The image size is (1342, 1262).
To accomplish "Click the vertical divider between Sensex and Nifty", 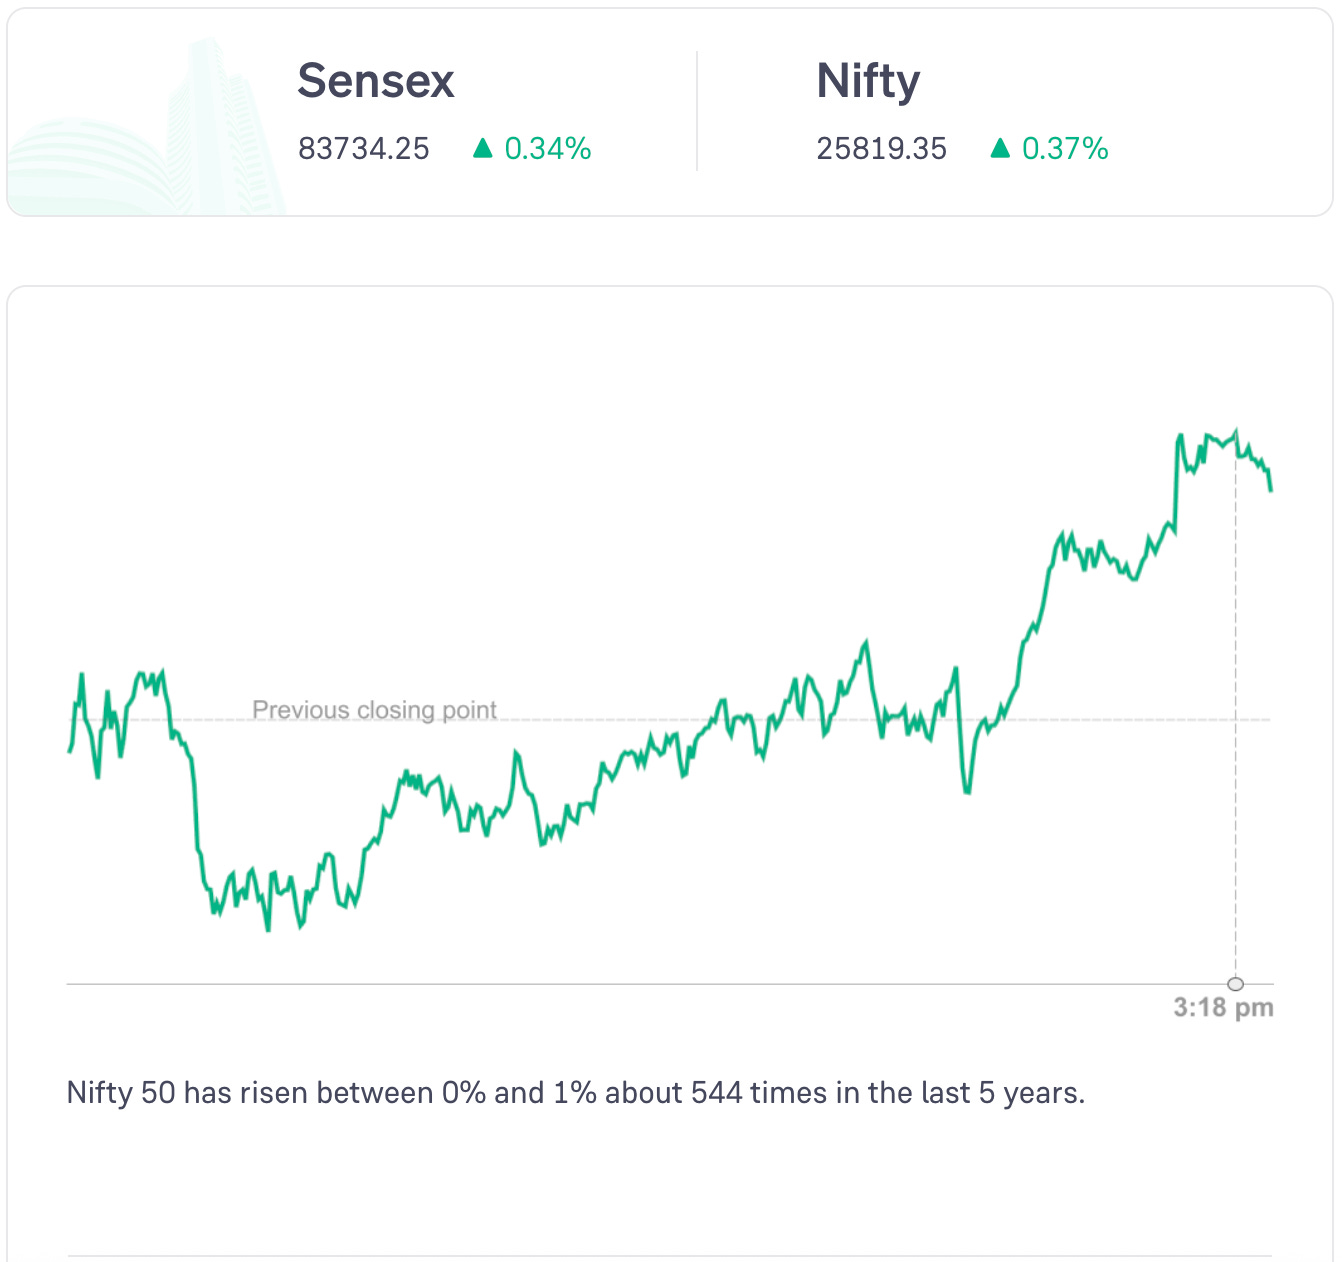I will click(697, 111).
